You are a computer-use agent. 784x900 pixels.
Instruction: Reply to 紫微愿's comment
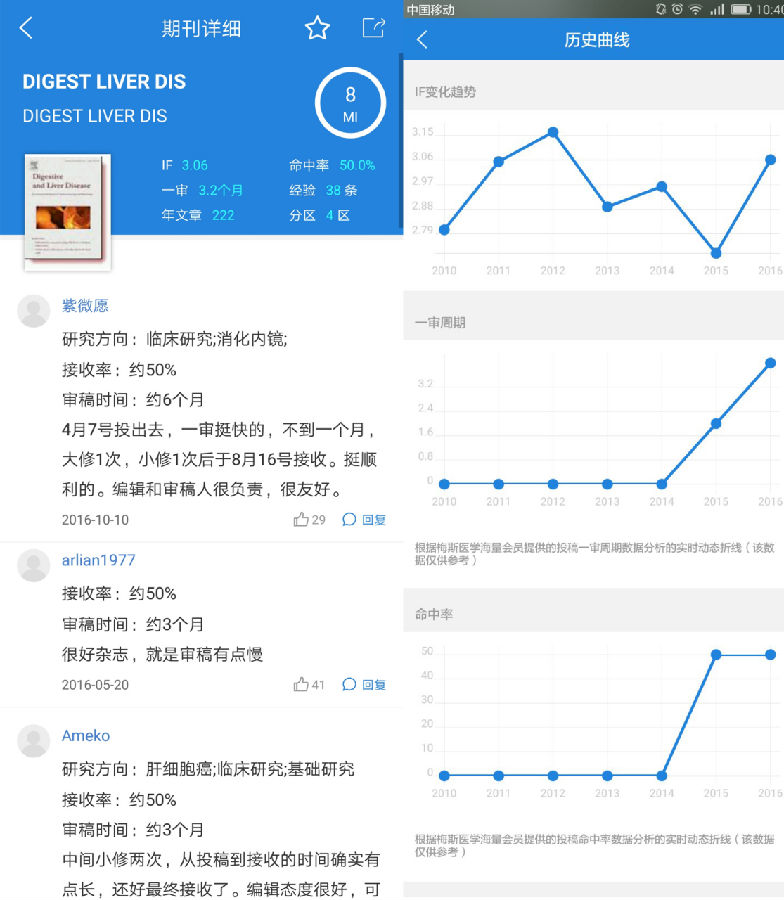364,520
